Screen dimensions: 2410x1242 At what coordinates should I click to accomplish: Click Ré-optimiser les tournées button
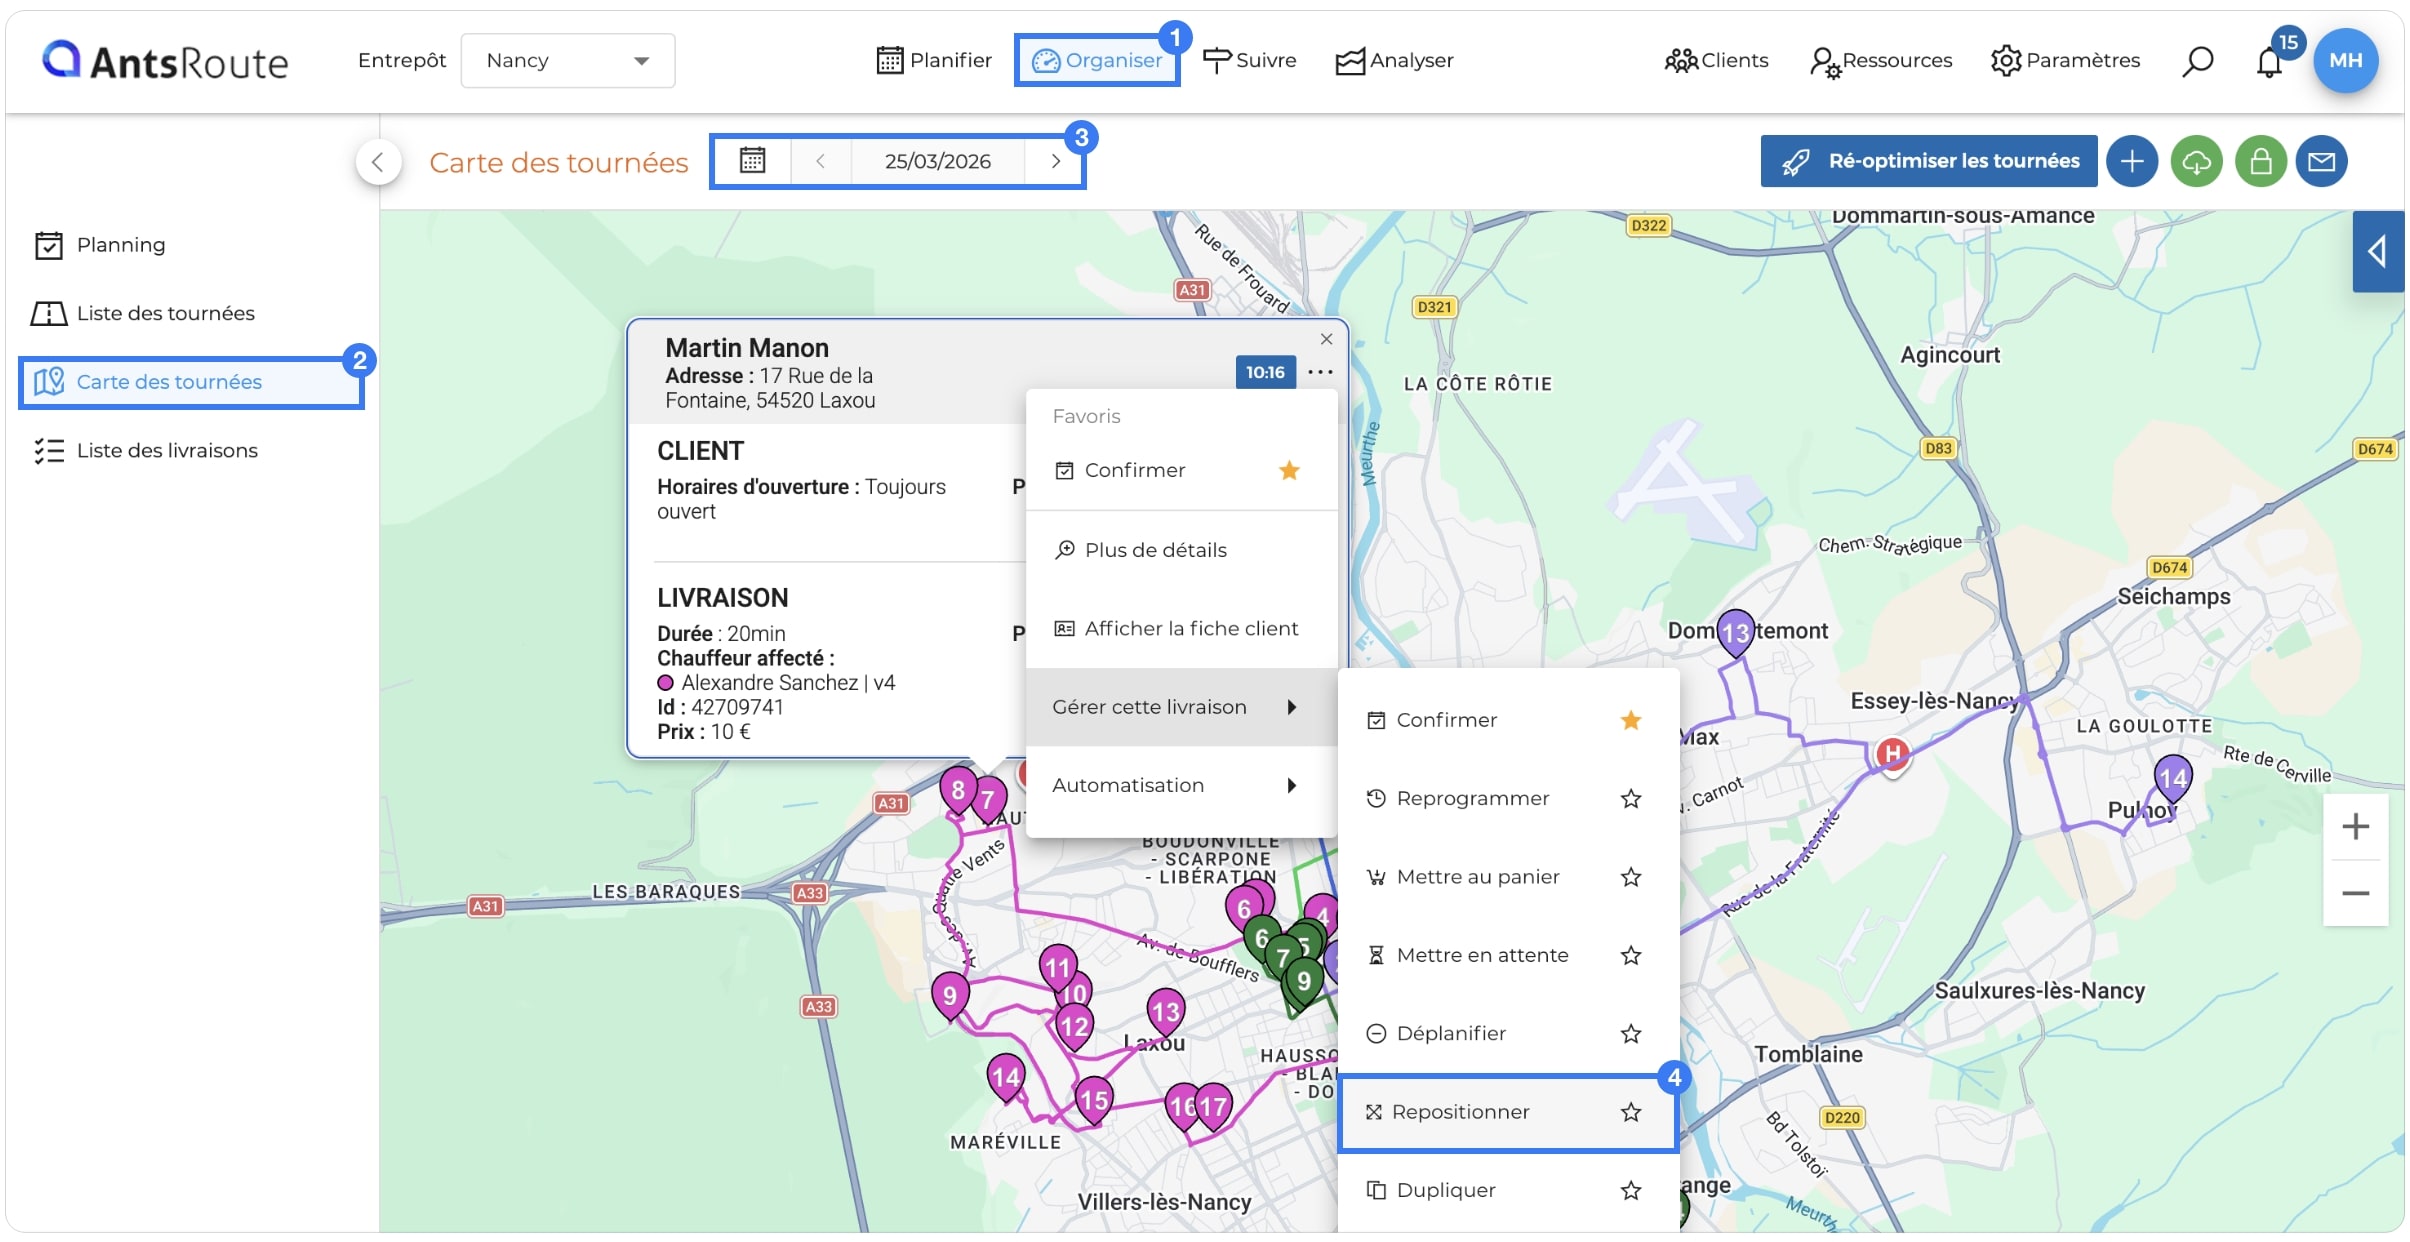[x=1929, y=161]
